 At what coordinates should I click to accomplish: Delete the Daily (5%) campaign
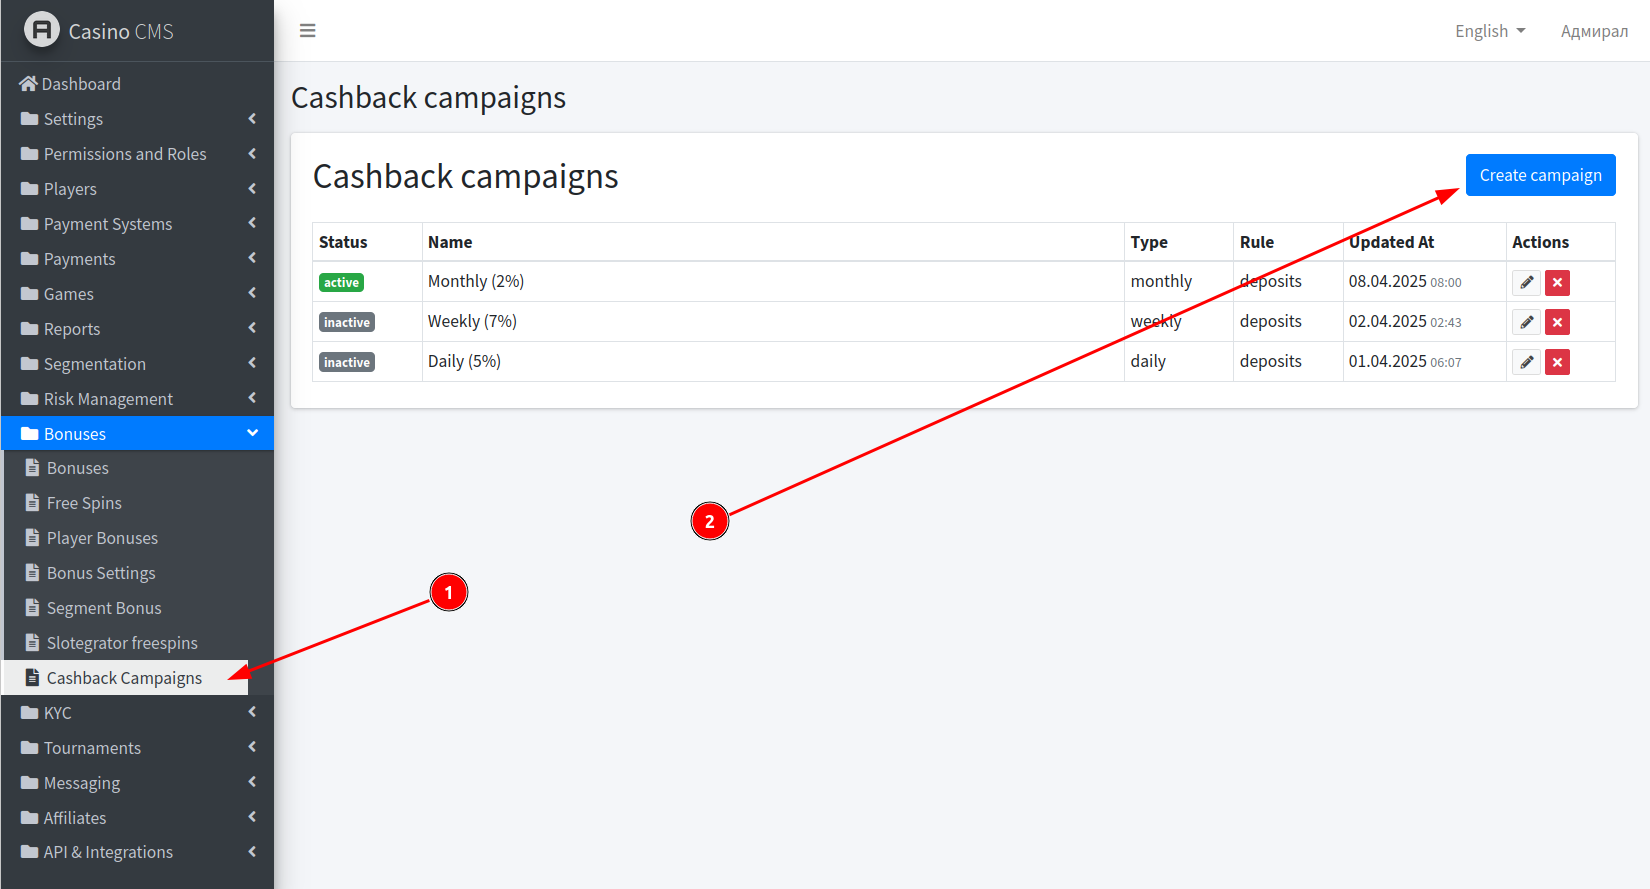coord(1557,363)
